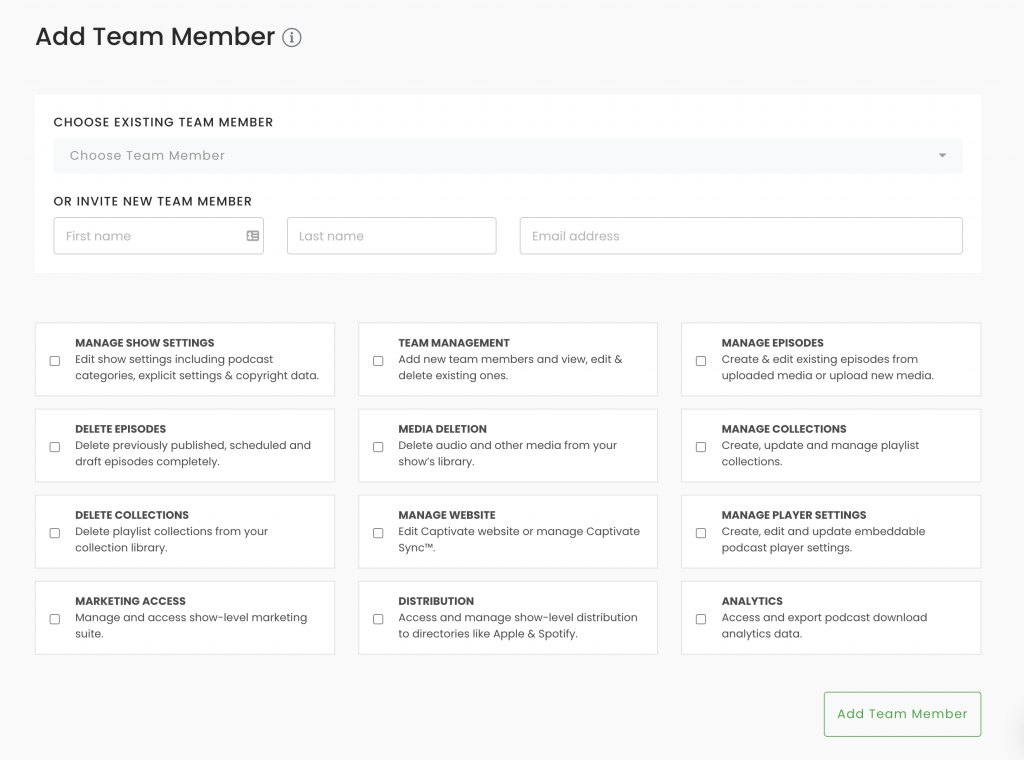Image resolution: width=1024 pixels, height=760 pixels.
Task: Enable Manage Player Settings permission
Action: 701,533
